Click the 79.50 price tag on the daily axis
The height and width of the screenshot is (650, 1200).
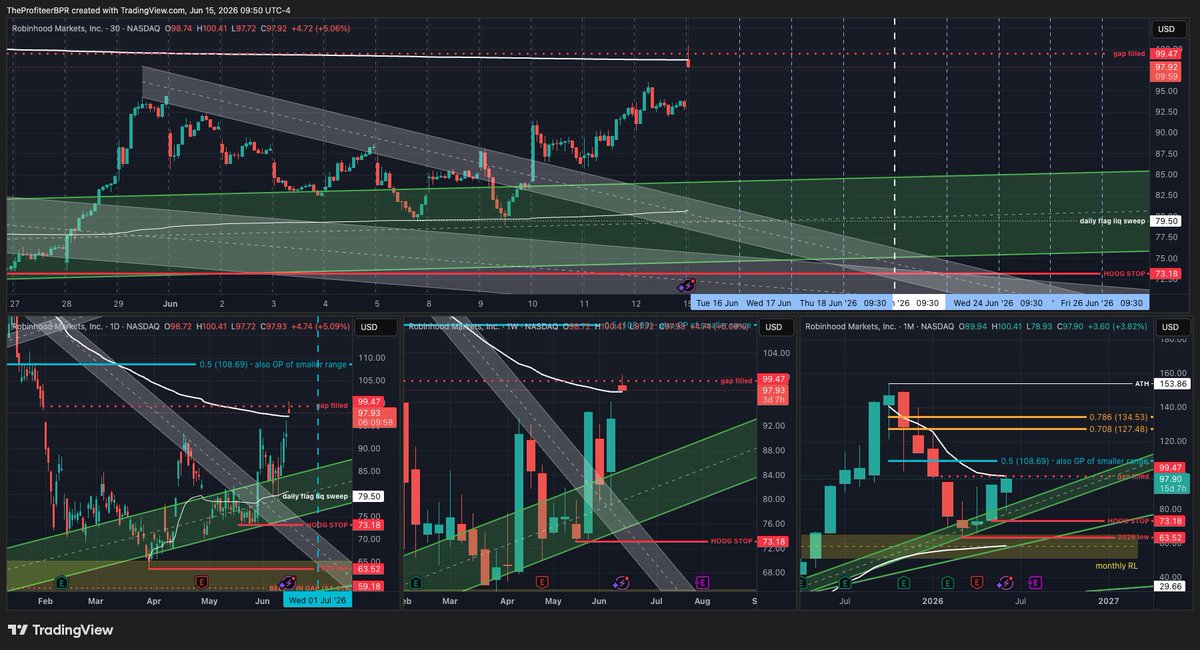click(x=369, y=496)
